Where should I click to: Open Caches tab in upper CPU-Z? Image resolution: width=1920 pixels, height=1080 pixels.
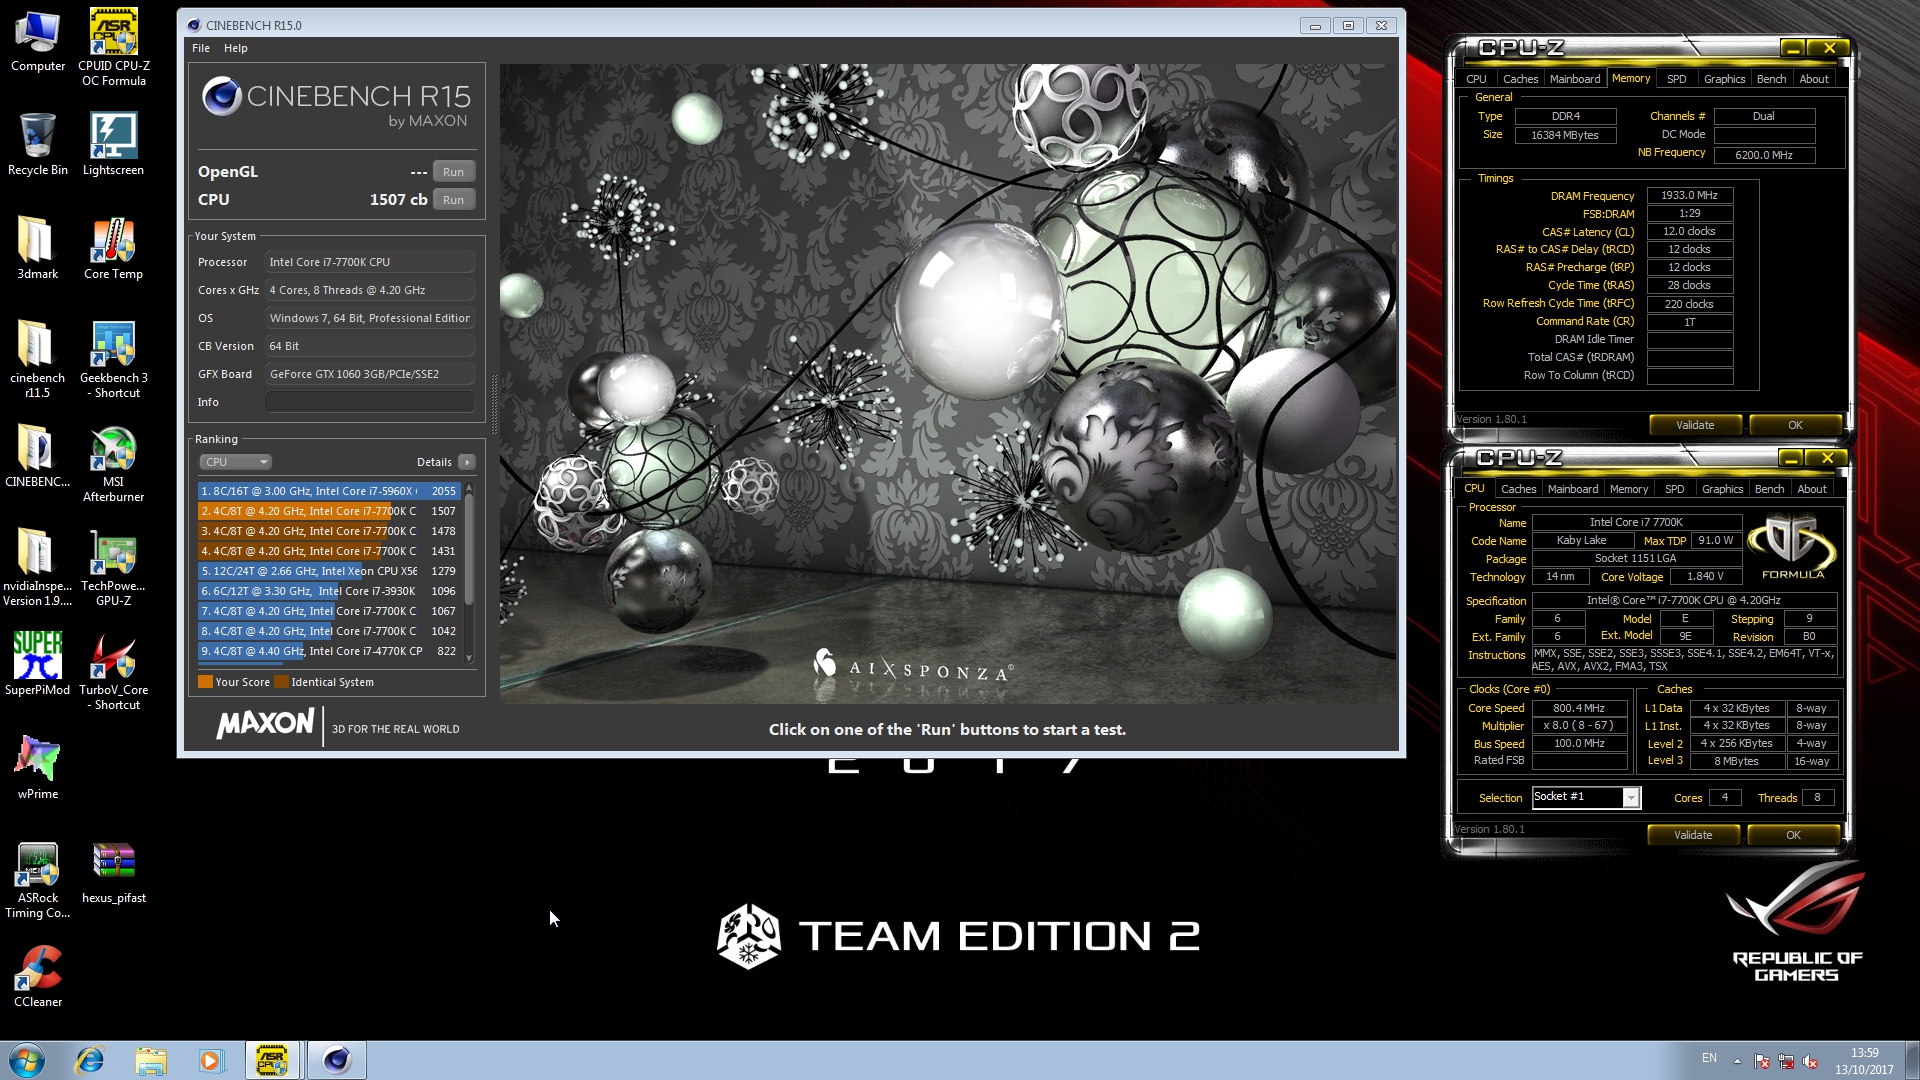pyautogui.click(x=1520, y=79)
